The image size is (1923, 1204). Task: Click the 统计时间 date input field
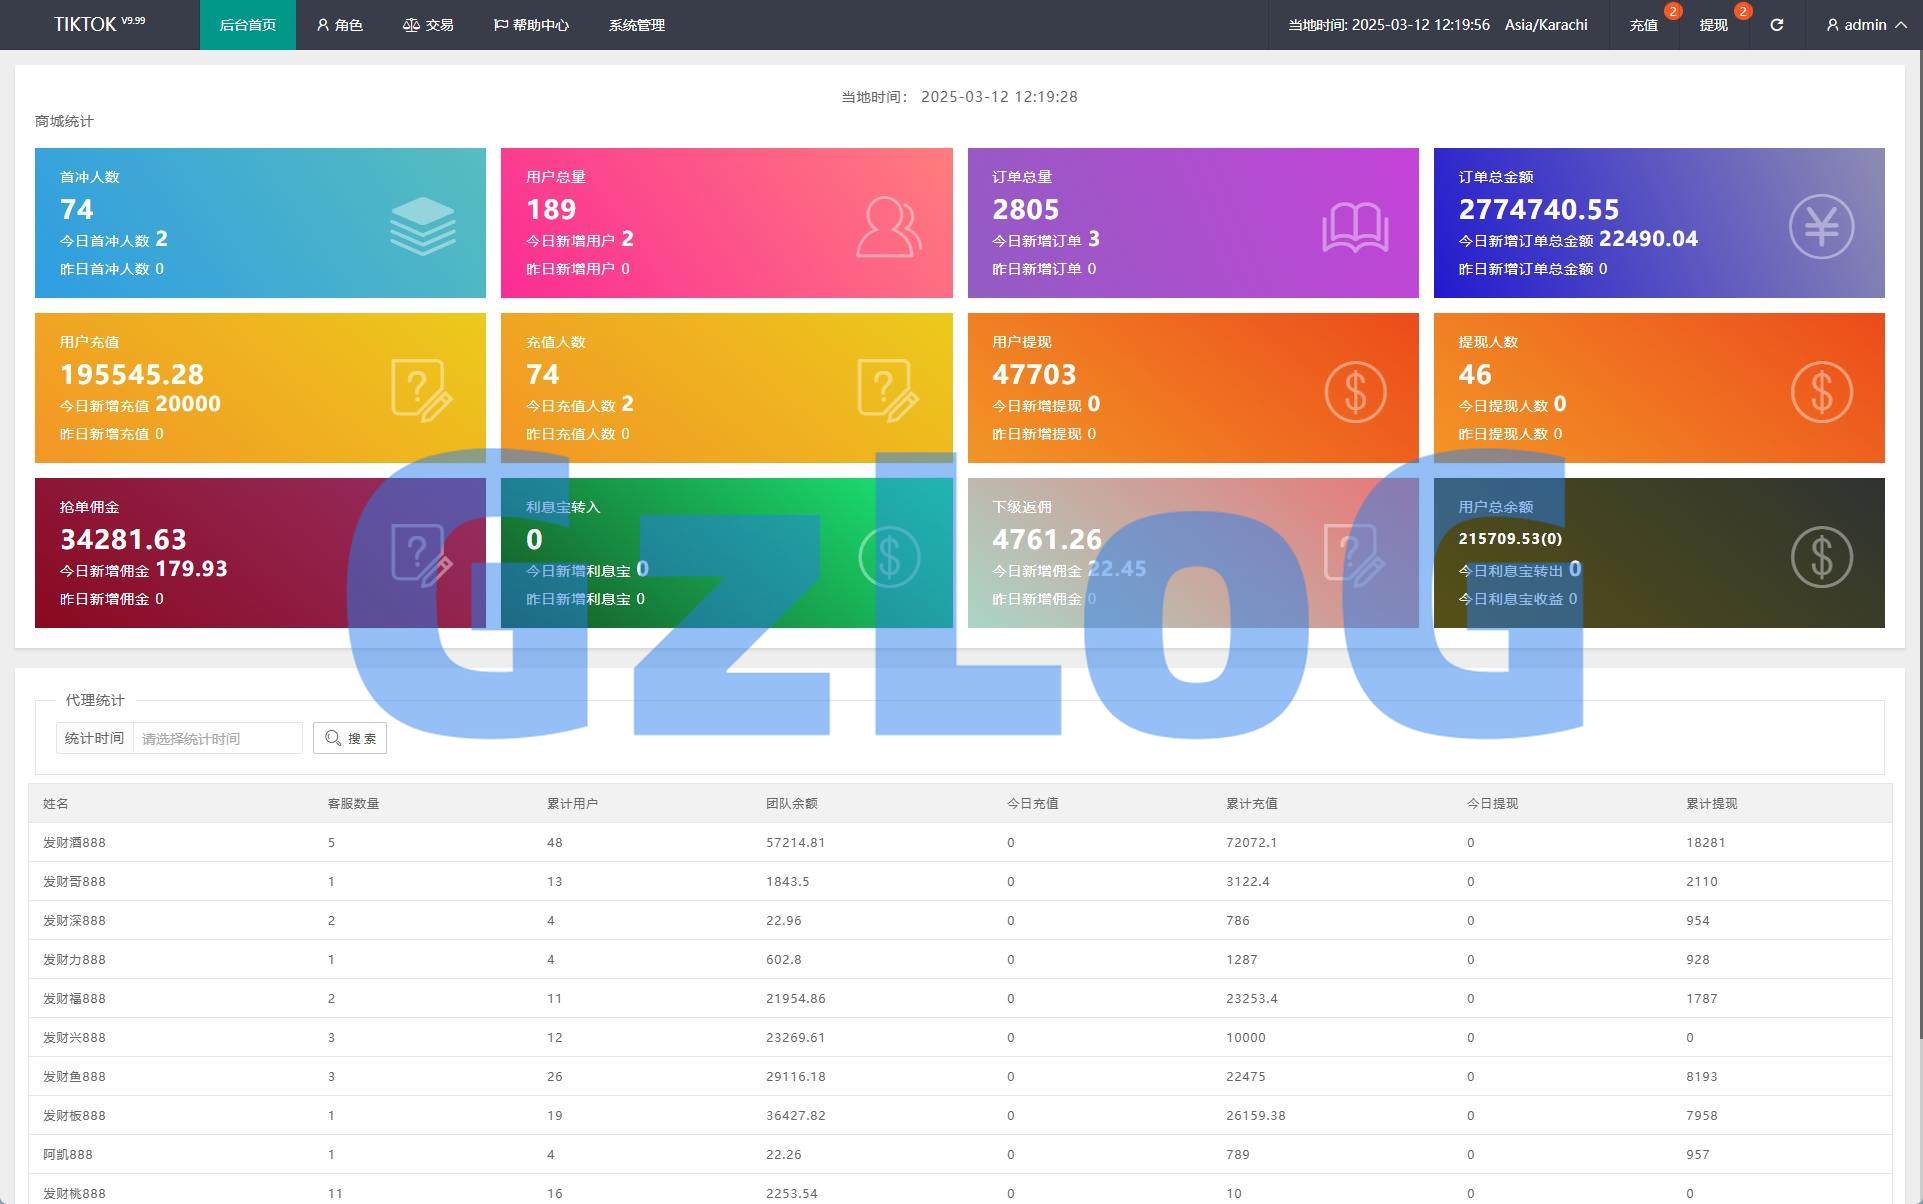pyautogui.click(x=217, y=738)
